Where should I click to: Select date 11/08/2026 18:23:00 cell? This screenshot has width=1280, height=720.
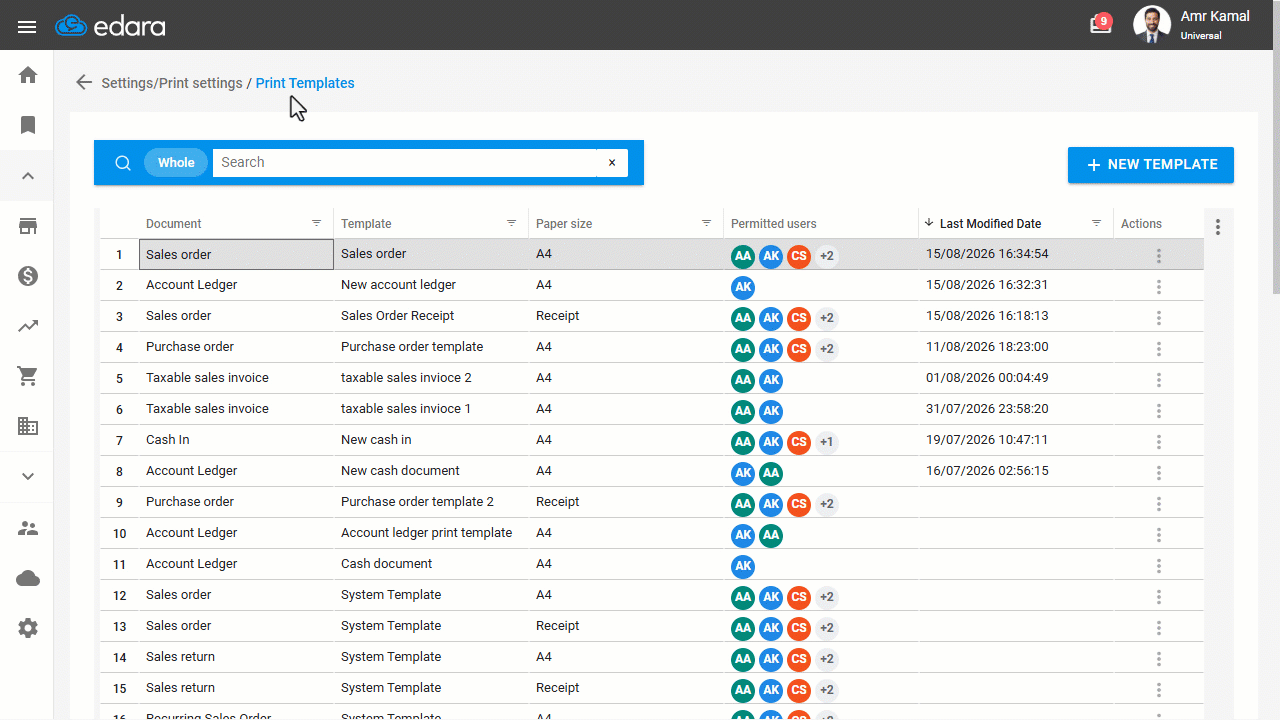[x=1016, y=347]
